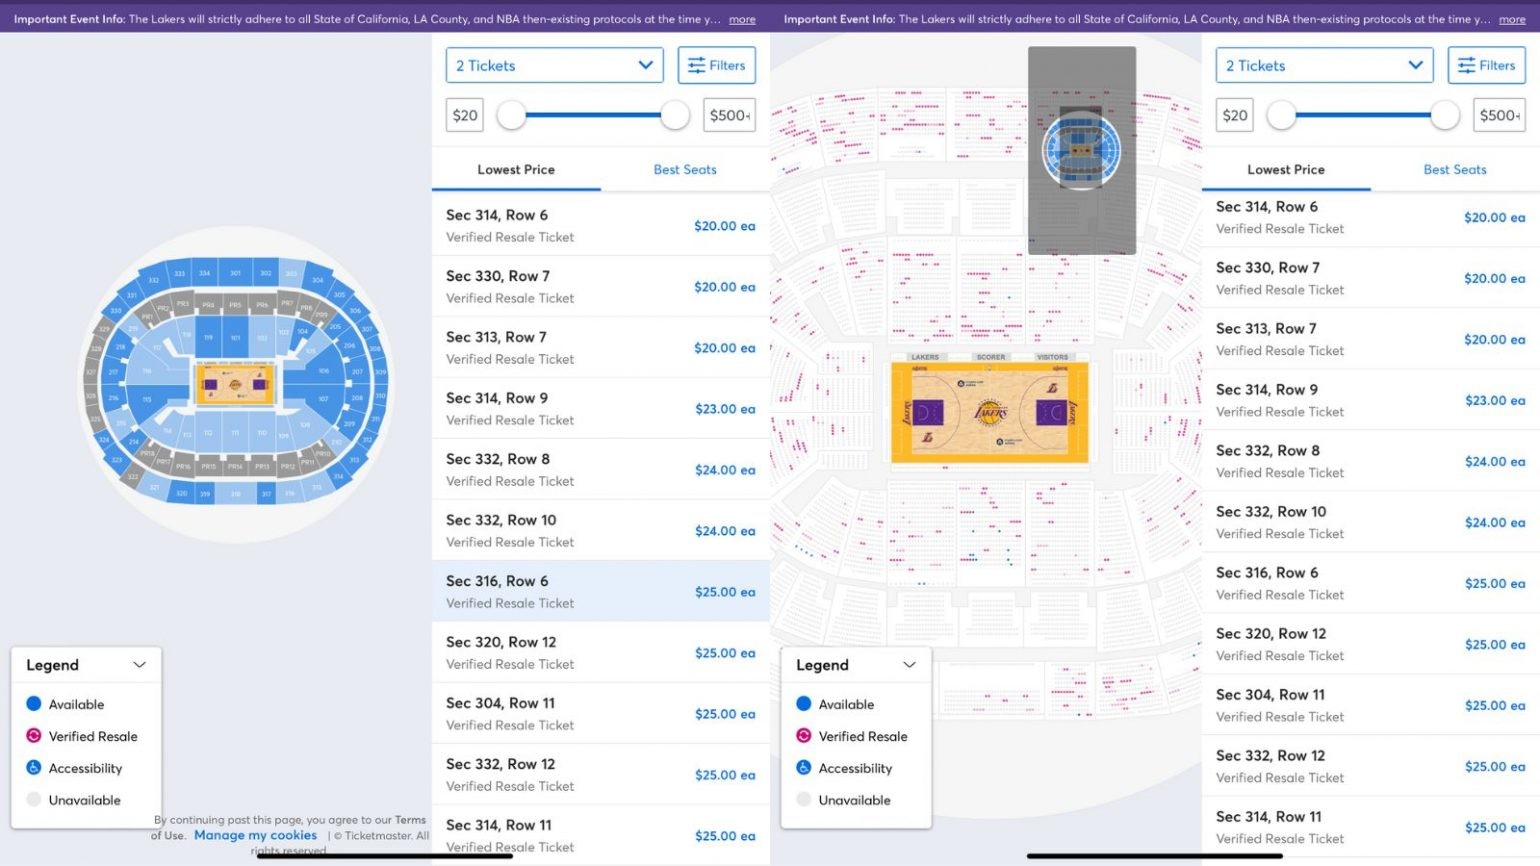This screenshot has width=1540, height=866.
Task: Open Filters in the left ticket pane
Action: 716,66
